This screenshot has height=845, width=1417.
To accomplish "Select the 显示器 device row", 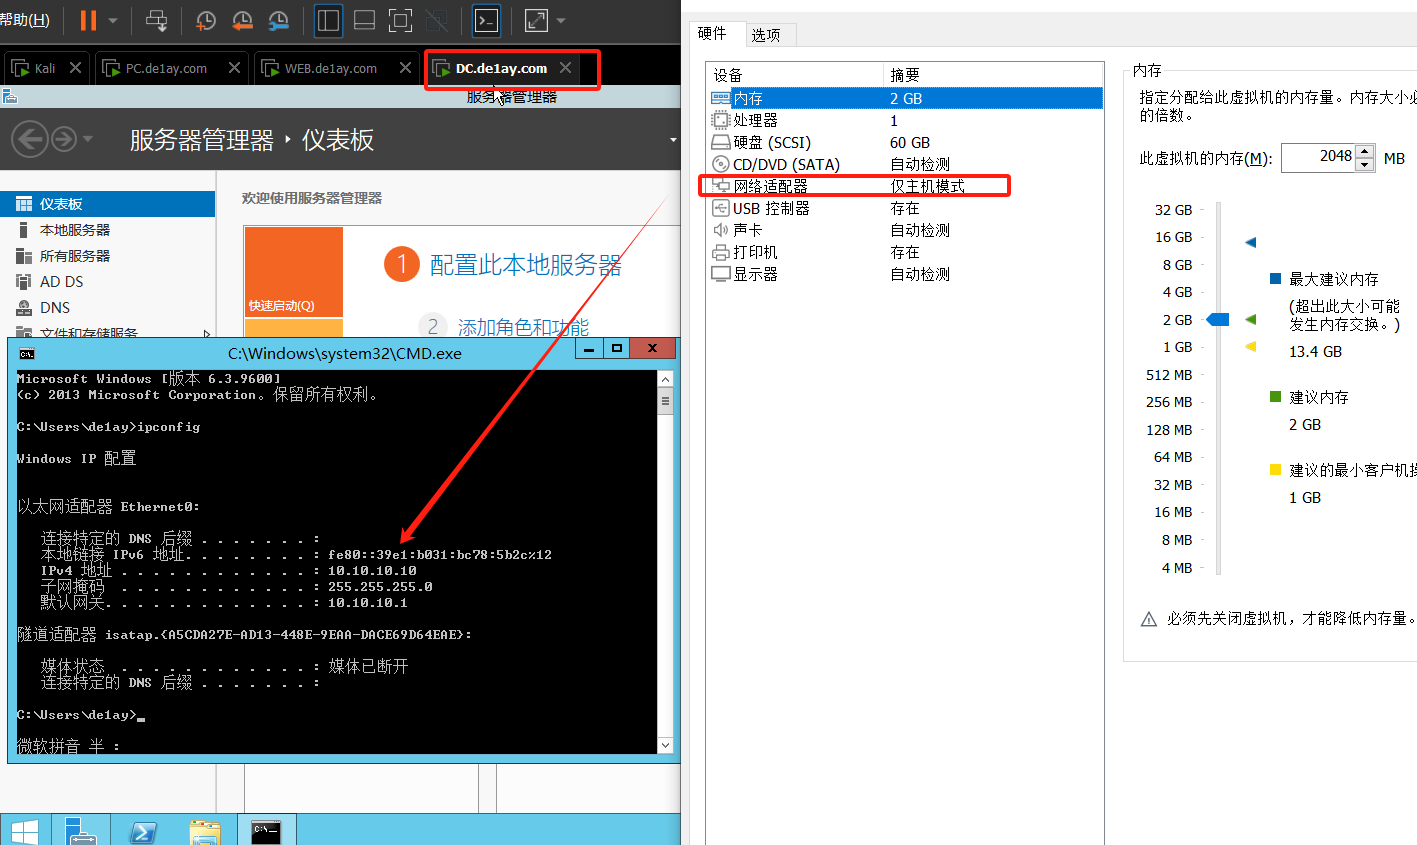I will pos(906,274).
